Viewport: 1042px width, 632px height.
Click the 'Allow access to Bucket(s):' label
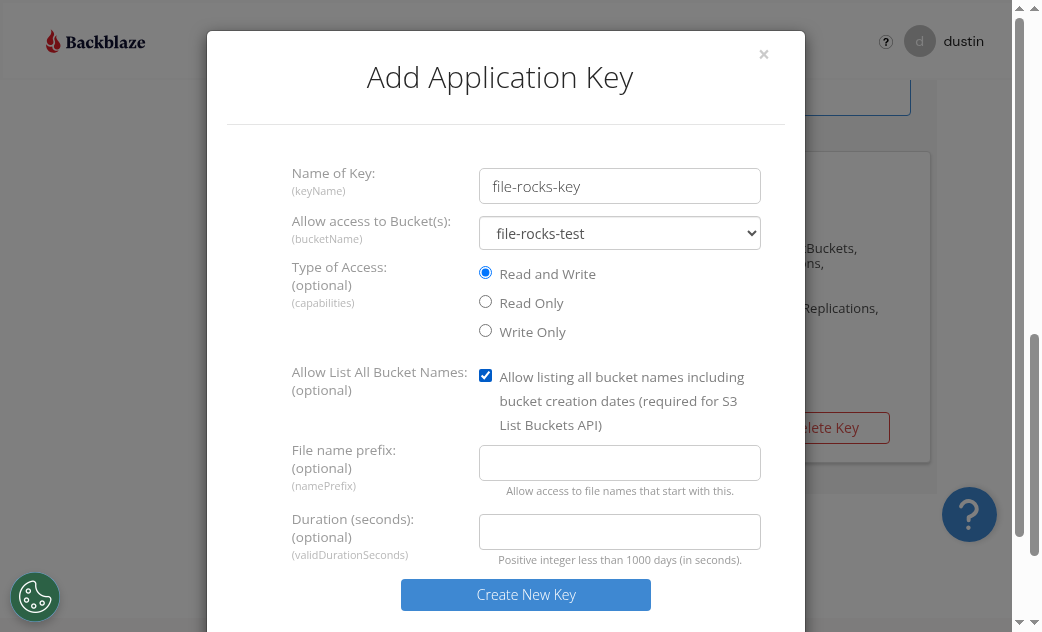371,221
